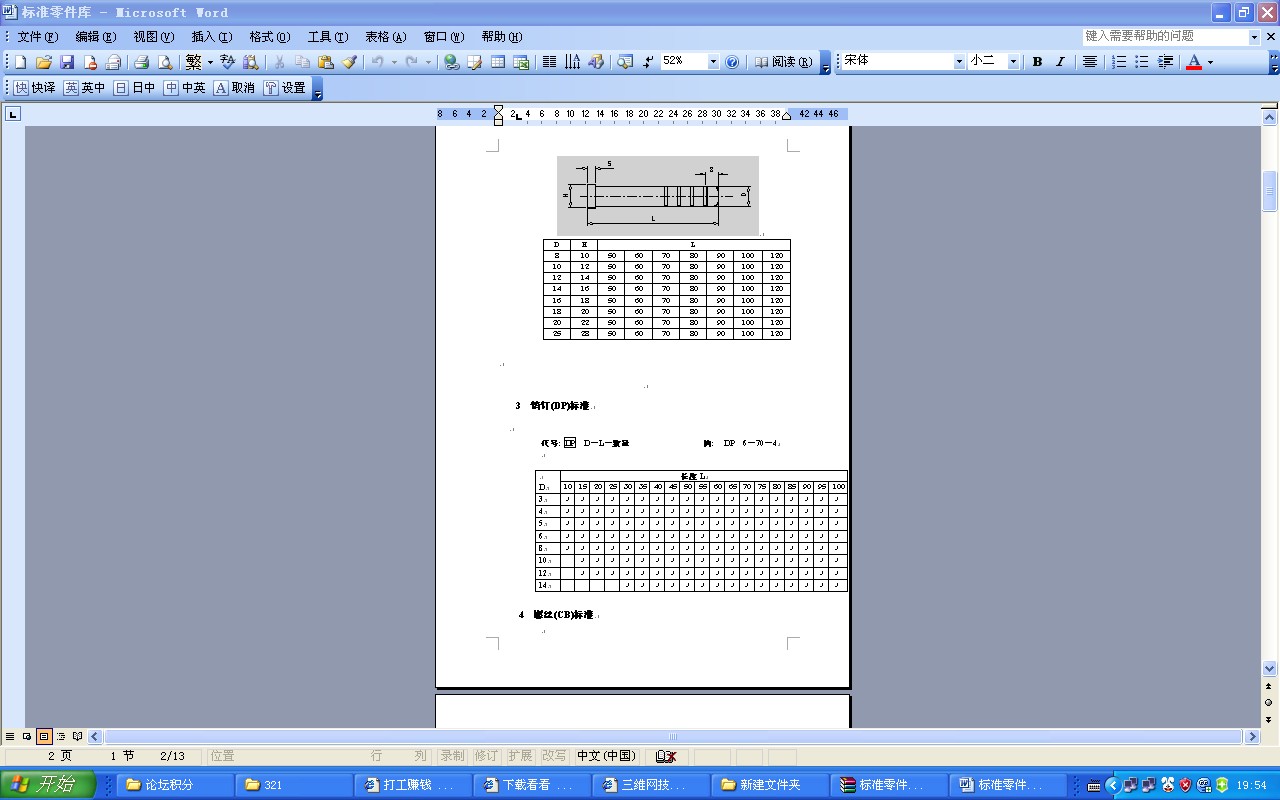Click the 快译 translate button
Image resolution: width=1280 pixels, height=800 pixels.
(35, 88)
